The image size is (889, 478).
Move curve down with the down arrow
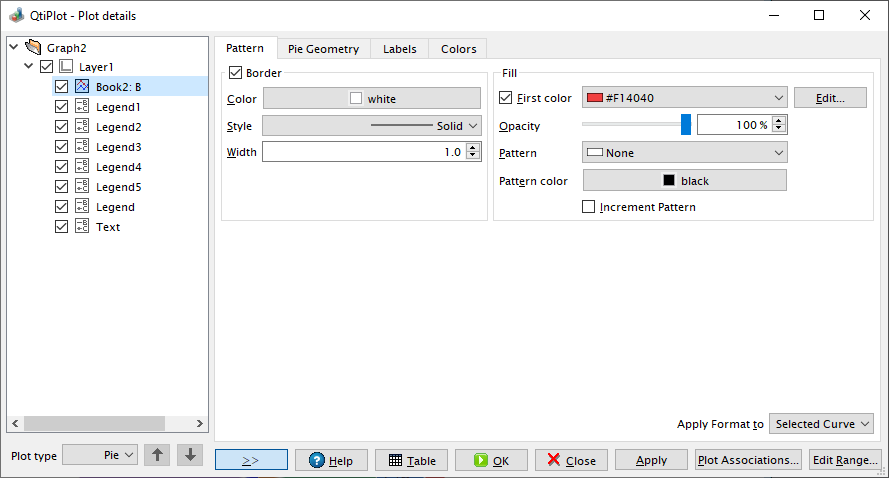pos(190,455)
